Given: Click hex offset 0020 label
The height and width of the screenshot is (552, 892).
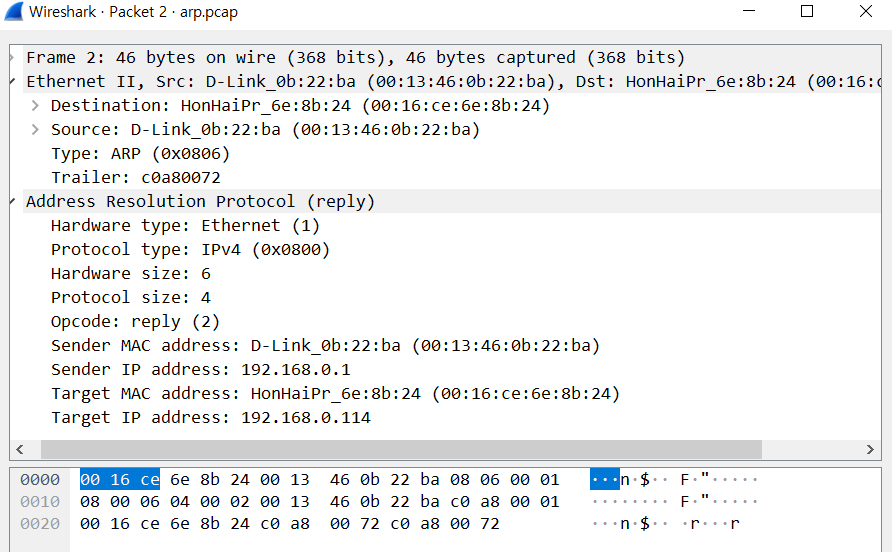Looking at the screenshot, I should pos(40,524).
